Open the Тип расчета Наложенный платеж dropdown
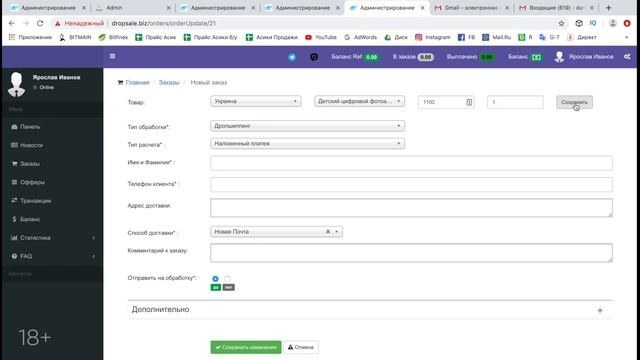The width and height of the screenshot is (640, 360). click(308, 144)
